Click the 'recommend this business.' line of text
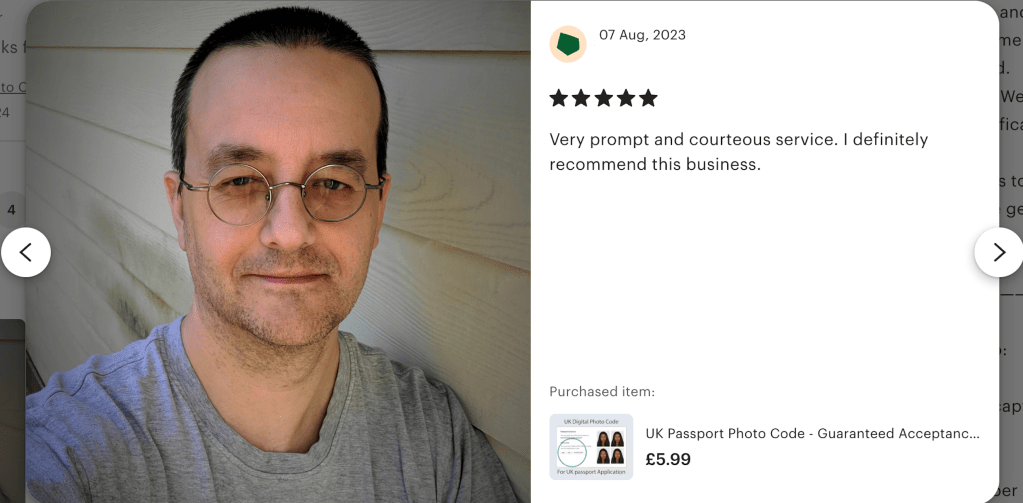Viewport: 1023px width, 503px height. point(655,164)
